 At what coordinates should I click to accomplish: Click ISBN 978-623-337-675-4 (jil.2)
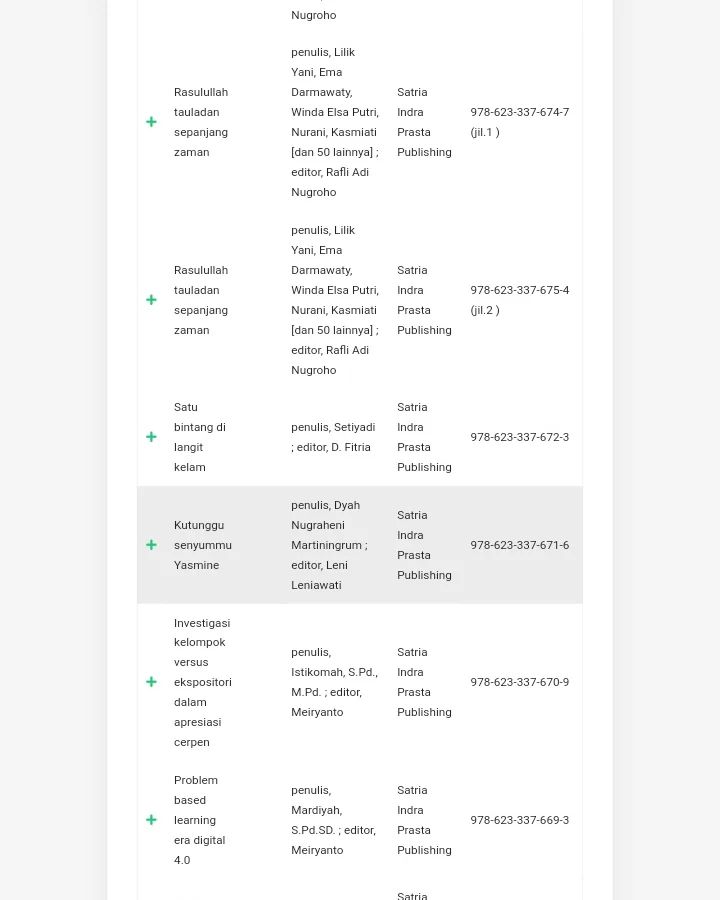[519, 300]
